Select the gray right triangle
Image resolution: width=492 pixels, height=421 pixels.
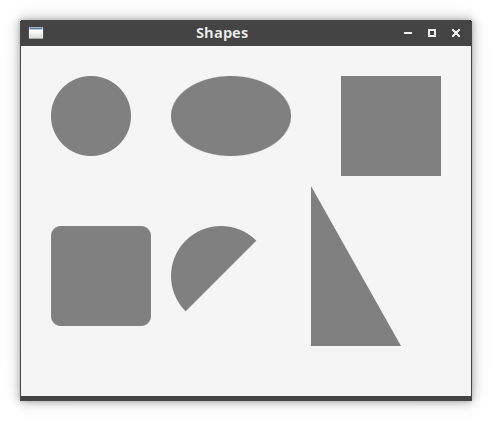click(340, 293)
